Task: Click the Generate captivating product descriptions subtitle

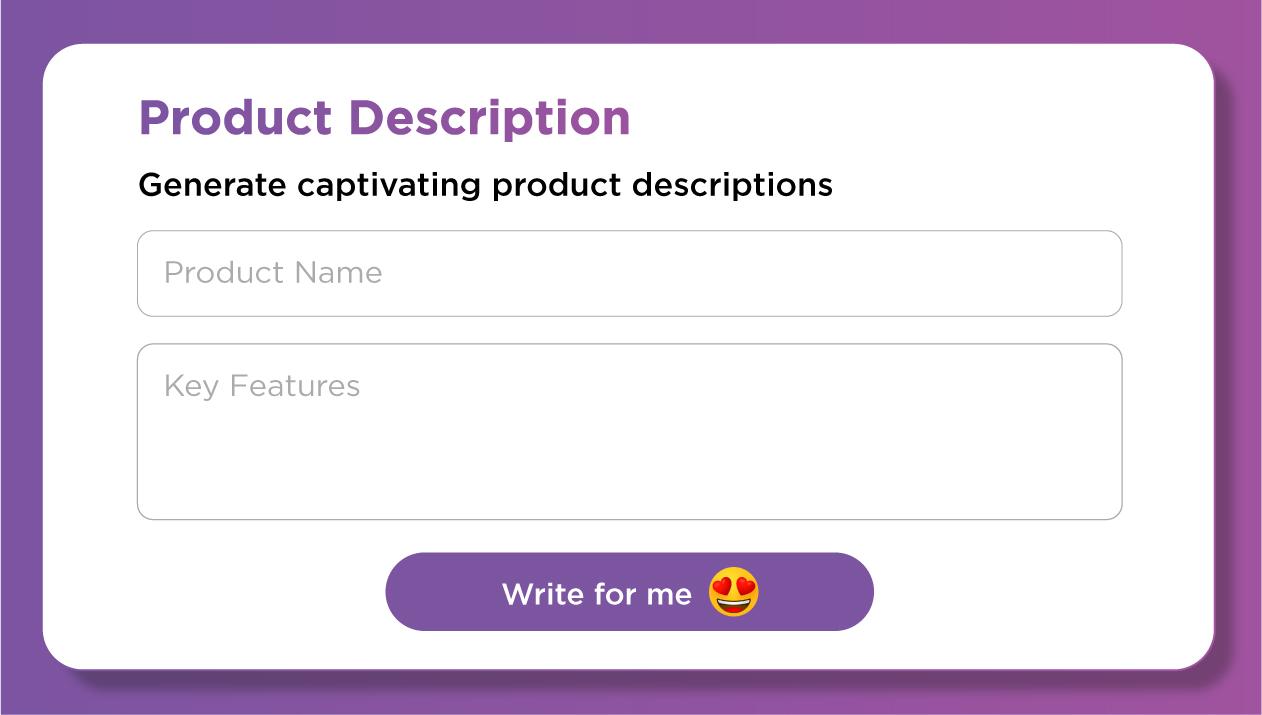Action: tap(485, 185)
